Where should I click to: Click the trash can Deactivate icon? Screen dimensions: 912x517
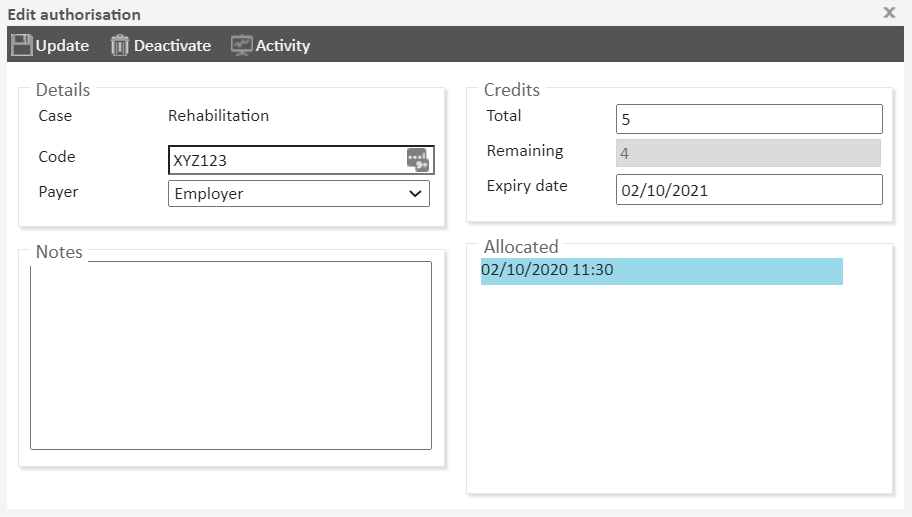(120, 45)
